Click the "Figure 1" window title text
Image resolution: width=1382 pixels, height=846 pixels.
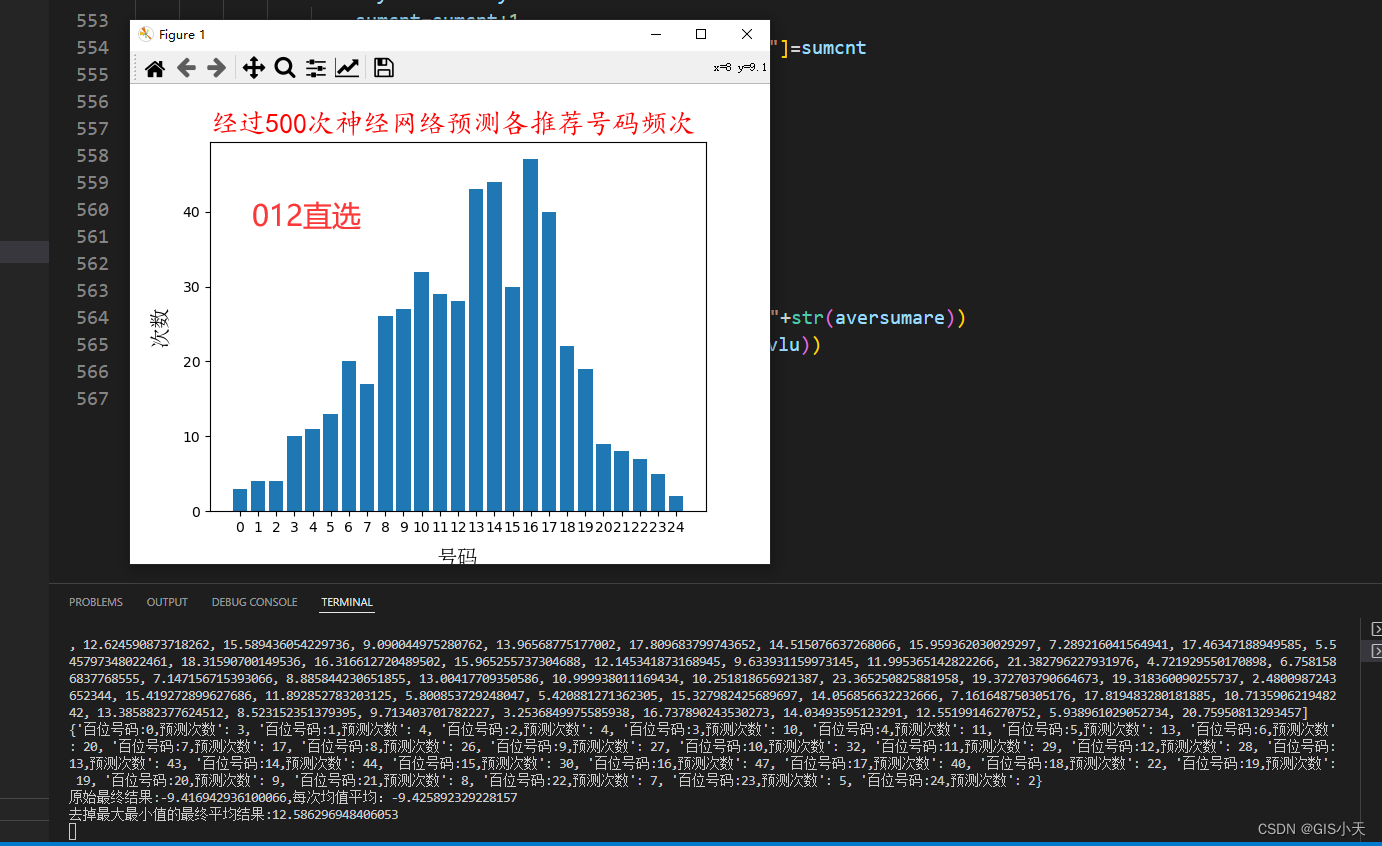point(182,34)
